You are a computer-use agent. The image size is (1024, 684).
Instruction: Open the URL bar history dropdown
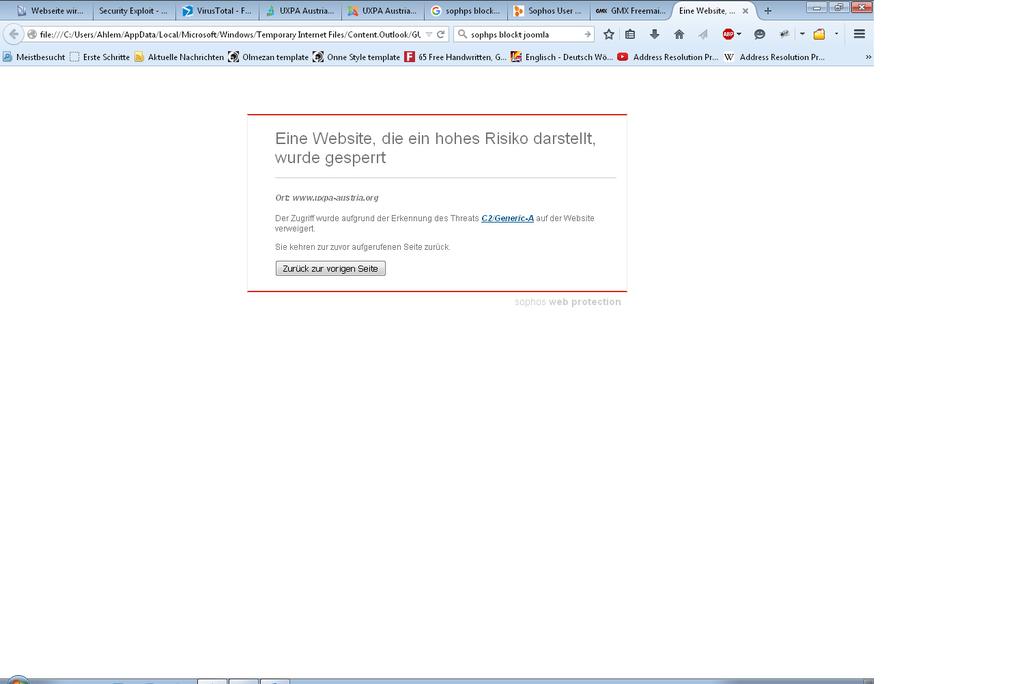tap(429, 34)
